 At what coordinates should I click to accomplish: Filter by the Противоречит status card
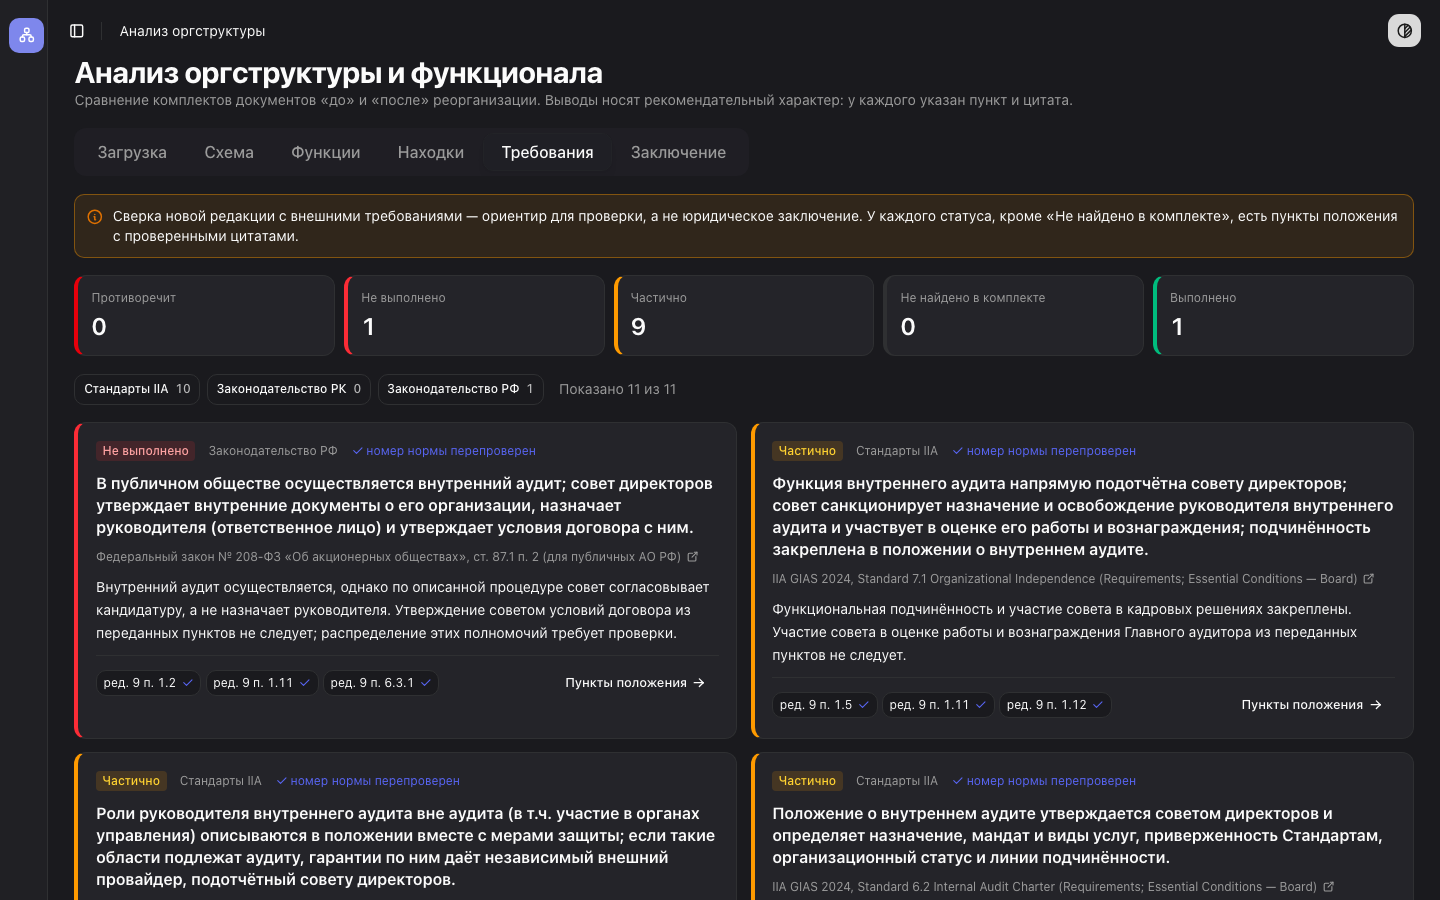[204, 315]
